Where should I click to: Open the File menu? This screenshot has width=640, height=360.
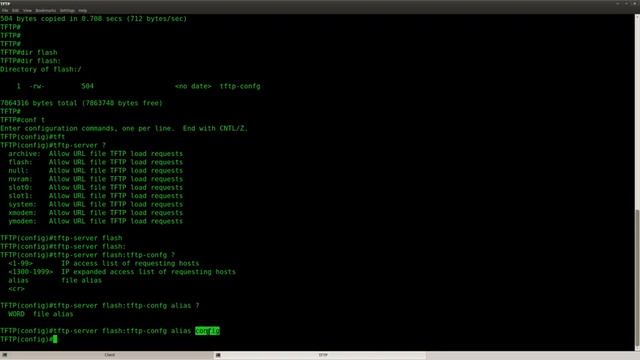pyautogui.click(x=5, y=10)
